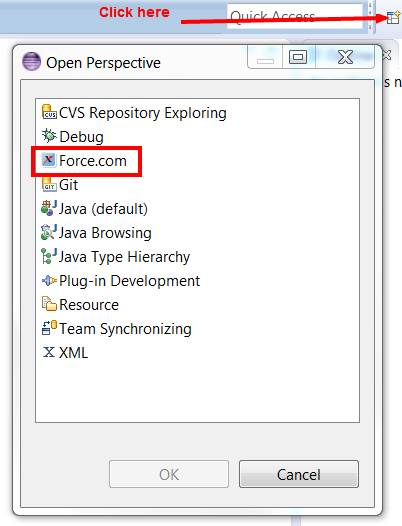Pick the "Resource" entry text
The width and height of the screenshot is (402, 526).
(89, 305)
